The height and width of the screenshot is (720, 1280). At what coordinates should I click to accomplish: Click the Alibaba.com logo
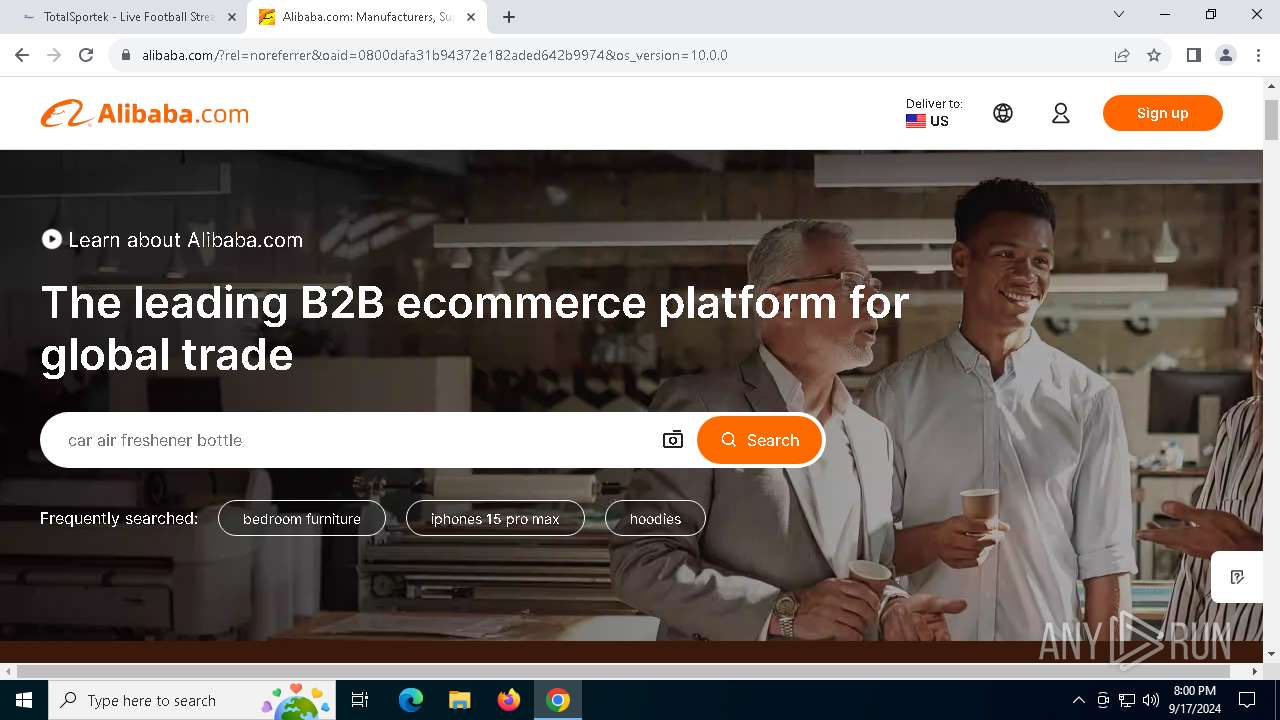click(x=144, y=113)
